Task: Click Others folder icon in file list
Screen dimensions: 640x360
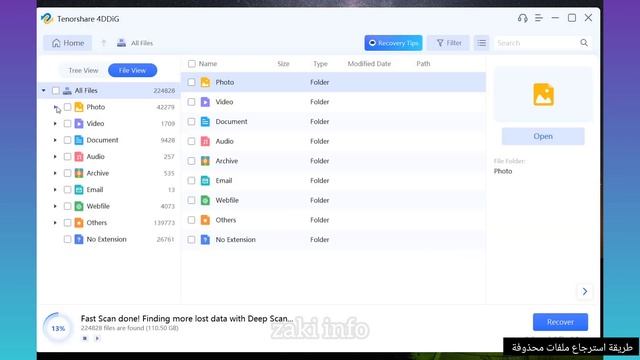Action: point(205,220)
